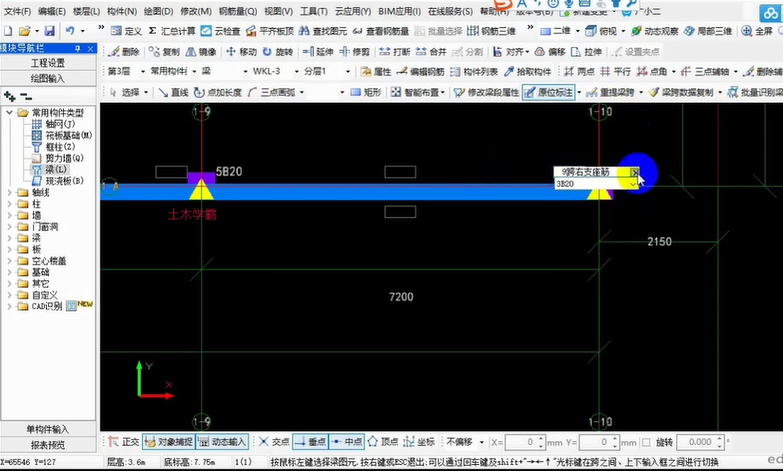Image resolution: width=783 pixels, height=471 pixels.
Task: Open the 定义 tool
Action: (x=126, y=31)
